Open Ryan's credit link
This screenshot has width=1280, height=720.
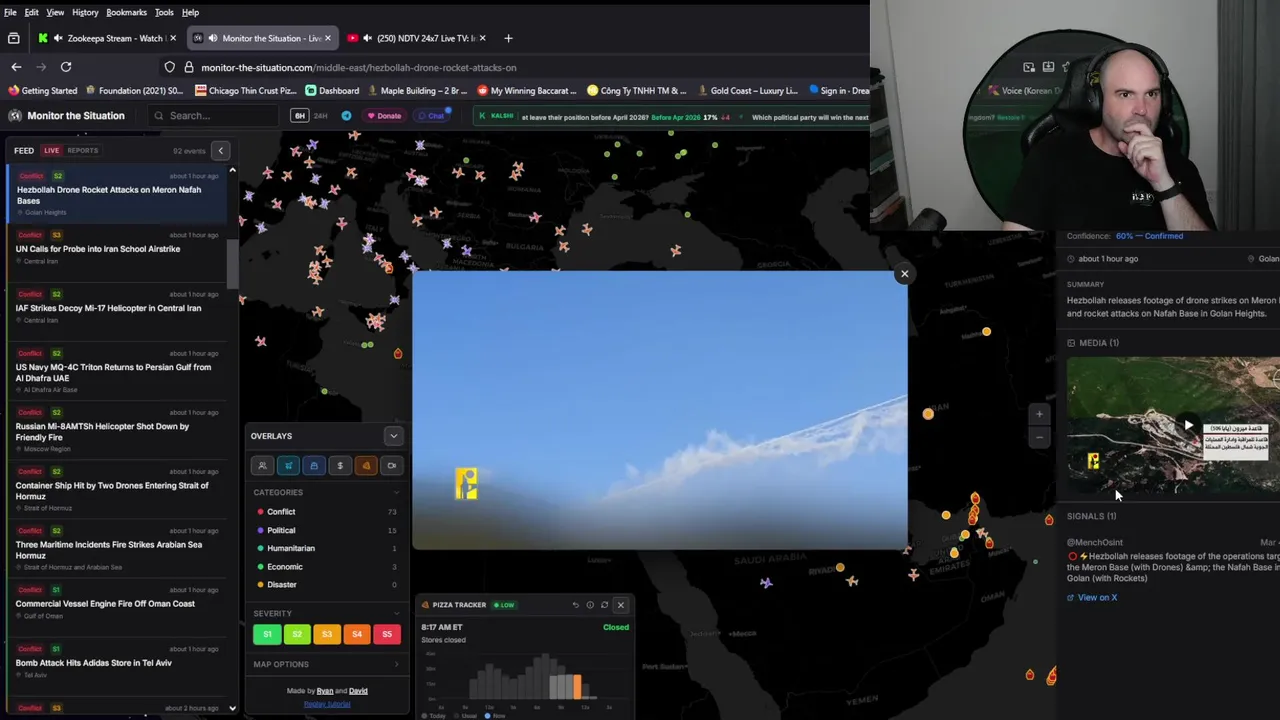pos(324,691)
